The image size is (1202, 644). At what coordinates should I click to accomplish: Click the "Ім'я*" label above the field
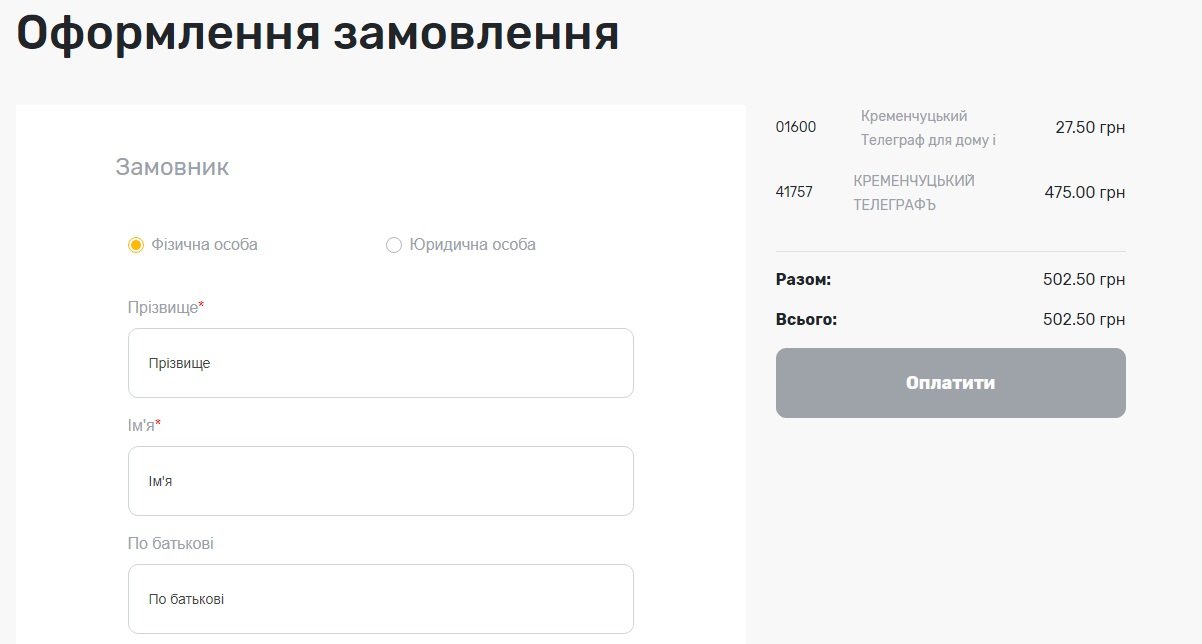(144, 425)
